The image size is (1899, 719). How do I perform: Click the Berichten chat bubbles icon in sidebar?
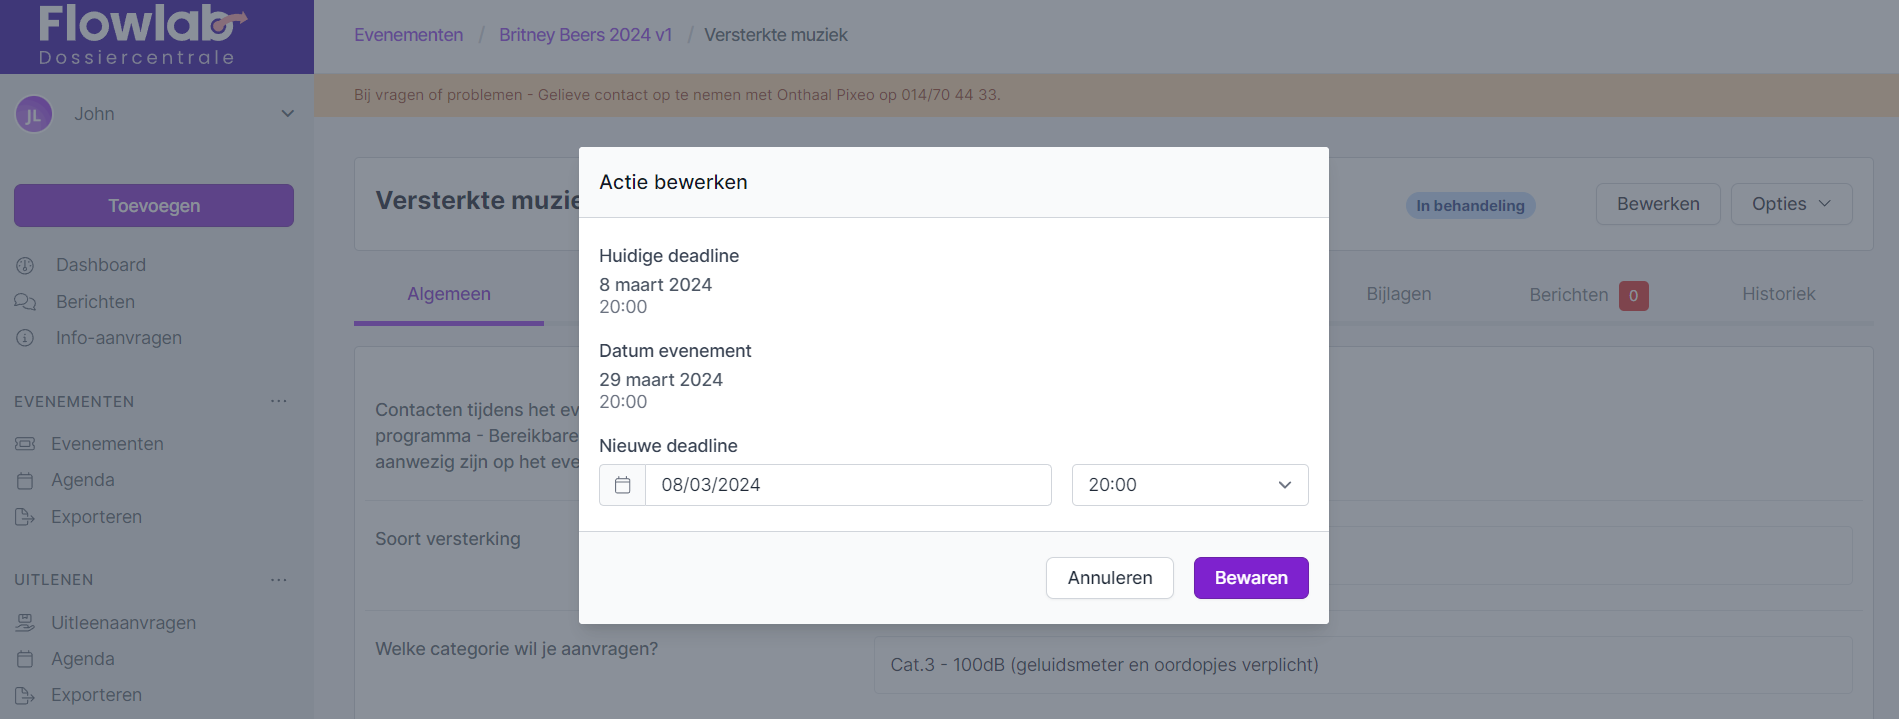coord(25,302)
